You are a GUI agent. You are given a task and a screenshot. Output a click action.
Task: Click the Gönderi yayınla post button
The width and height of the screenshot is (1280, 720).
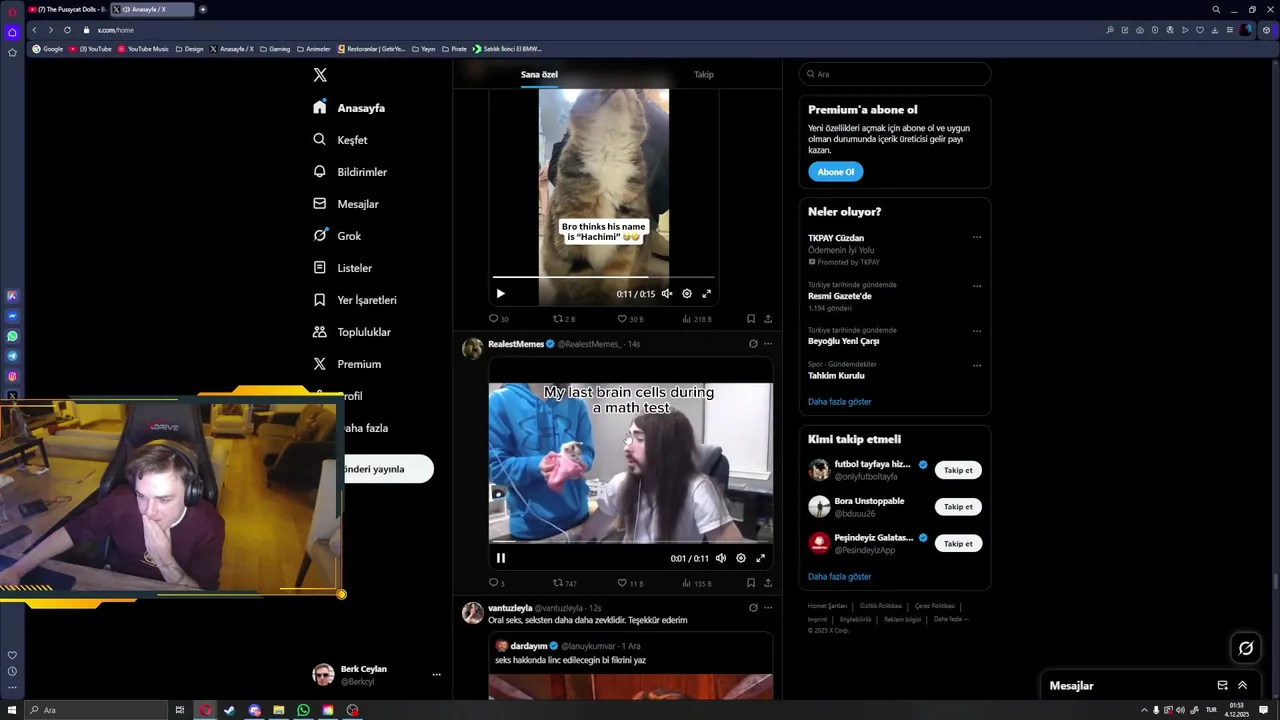tap(389, 469)
